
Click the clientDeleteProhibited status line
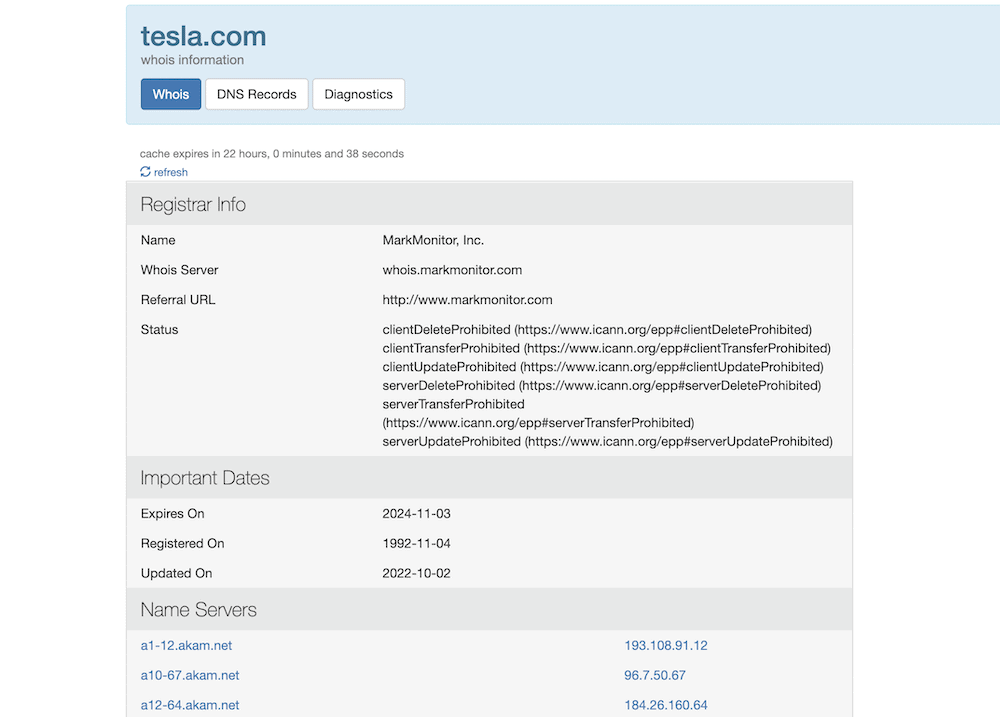pyautogui.click(x=597, y=330)
